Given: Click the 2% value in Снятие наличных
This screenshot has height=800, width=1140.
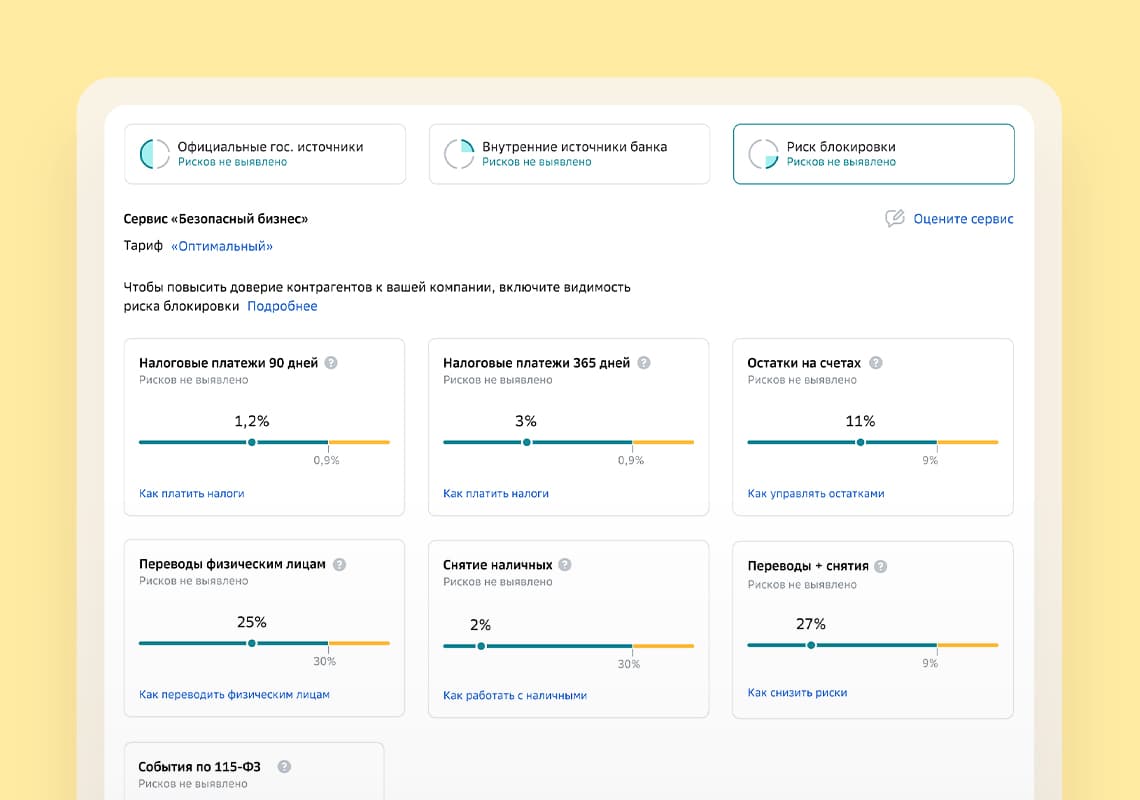Looking at the screenshot, I should (480, 625).
